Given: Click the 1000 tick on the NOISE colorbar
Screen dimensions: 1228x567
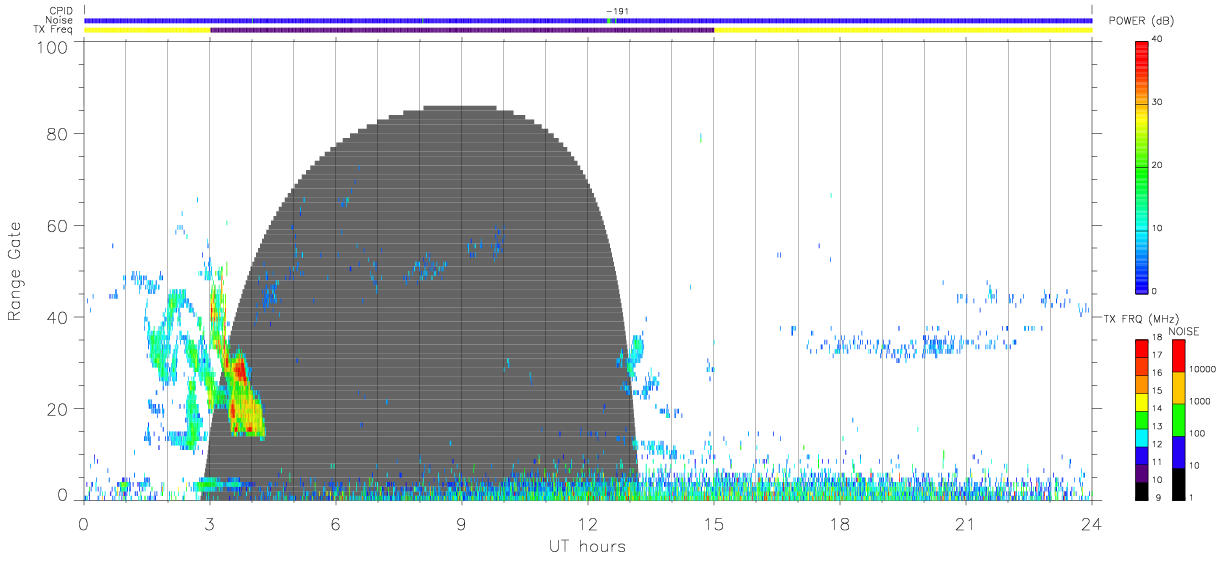Looking at the screenshot, I should [x=1201, y=400].
